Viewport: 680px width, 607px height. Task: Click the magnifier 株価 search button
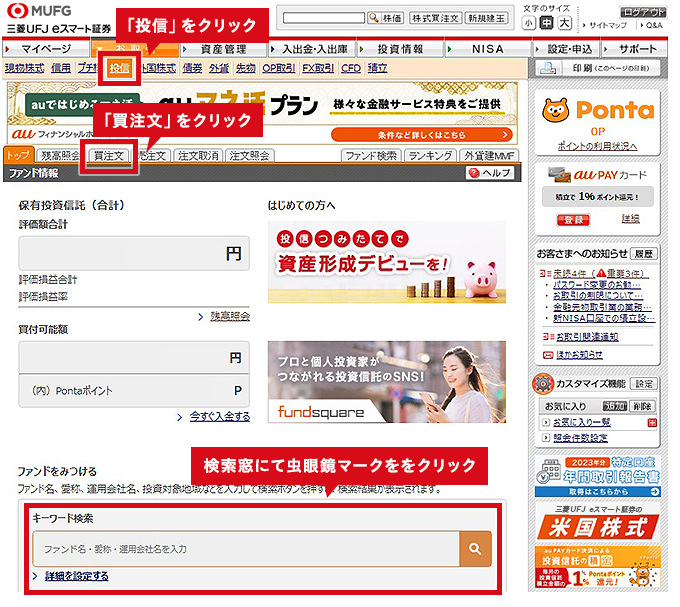tap(386, 18)
